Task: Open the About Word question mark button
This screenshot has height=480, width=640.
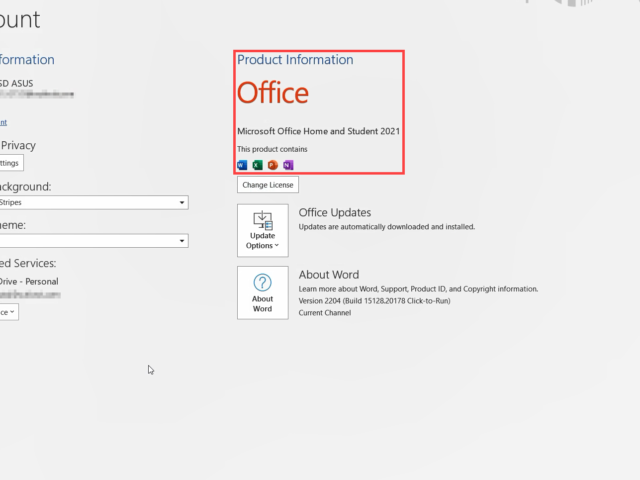Action: [x=262, y=292]
